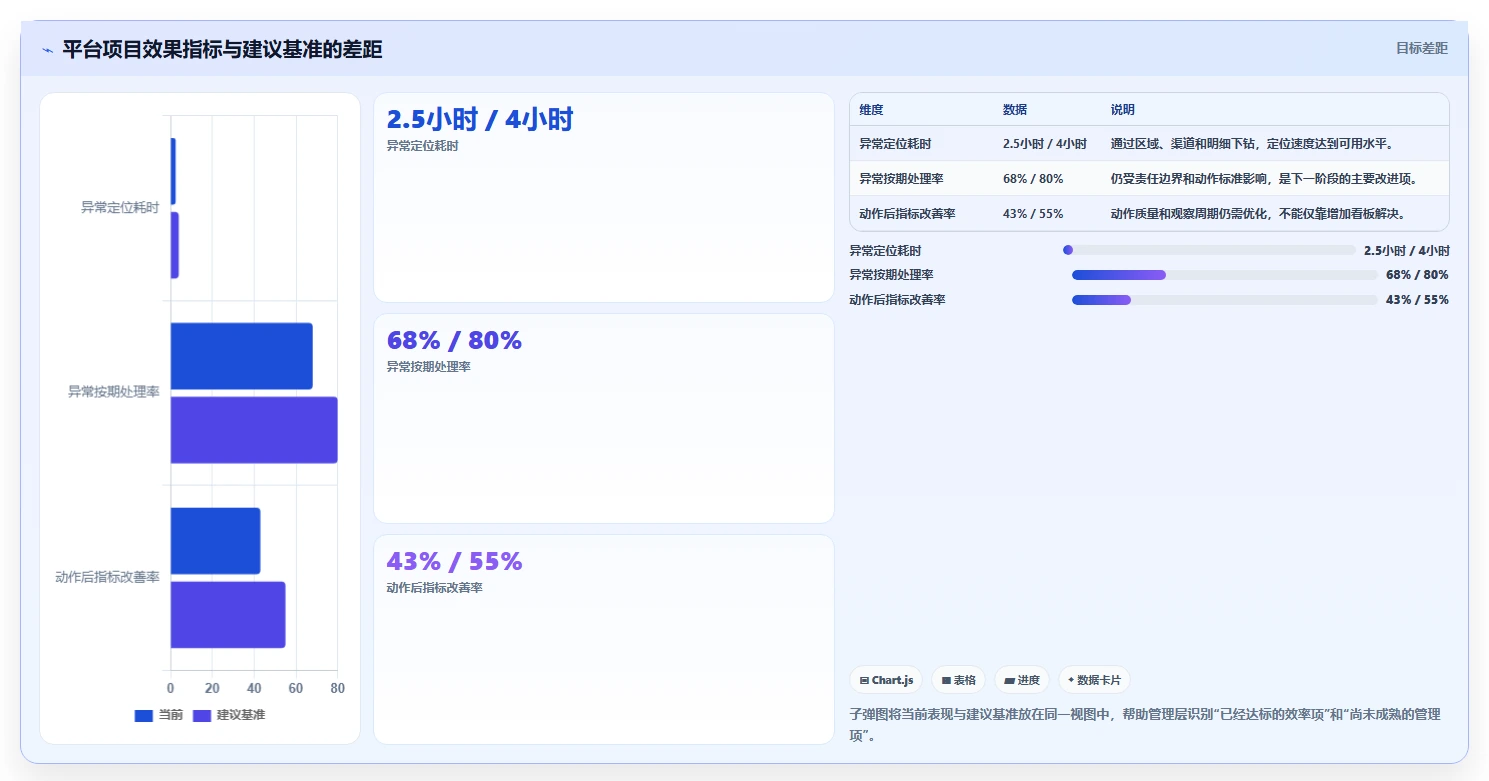Viewport: 1489px width, 781px height.
Task: Toggle the 当前 legend swatch
Action: click(144, 715)
